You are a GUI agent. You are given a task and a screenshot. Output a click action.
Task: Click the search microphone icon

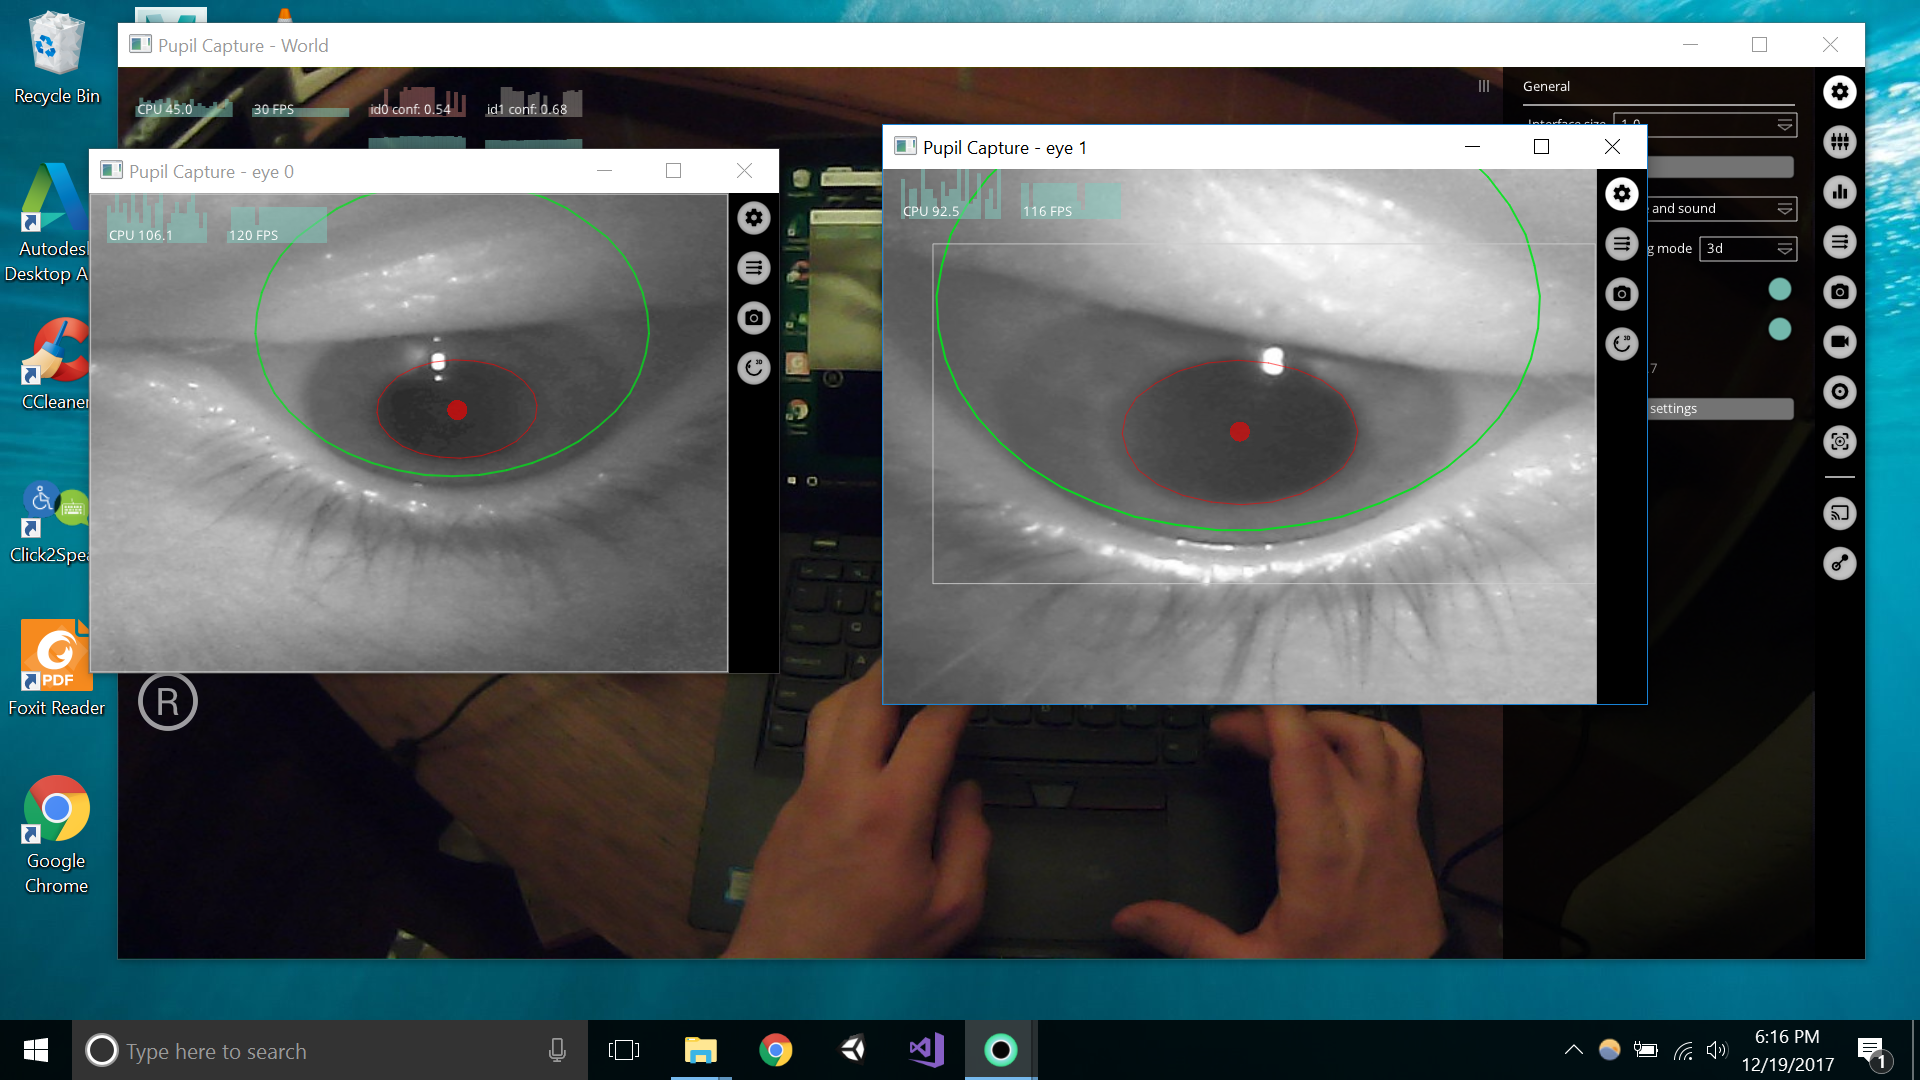(x=557, y=1050)
